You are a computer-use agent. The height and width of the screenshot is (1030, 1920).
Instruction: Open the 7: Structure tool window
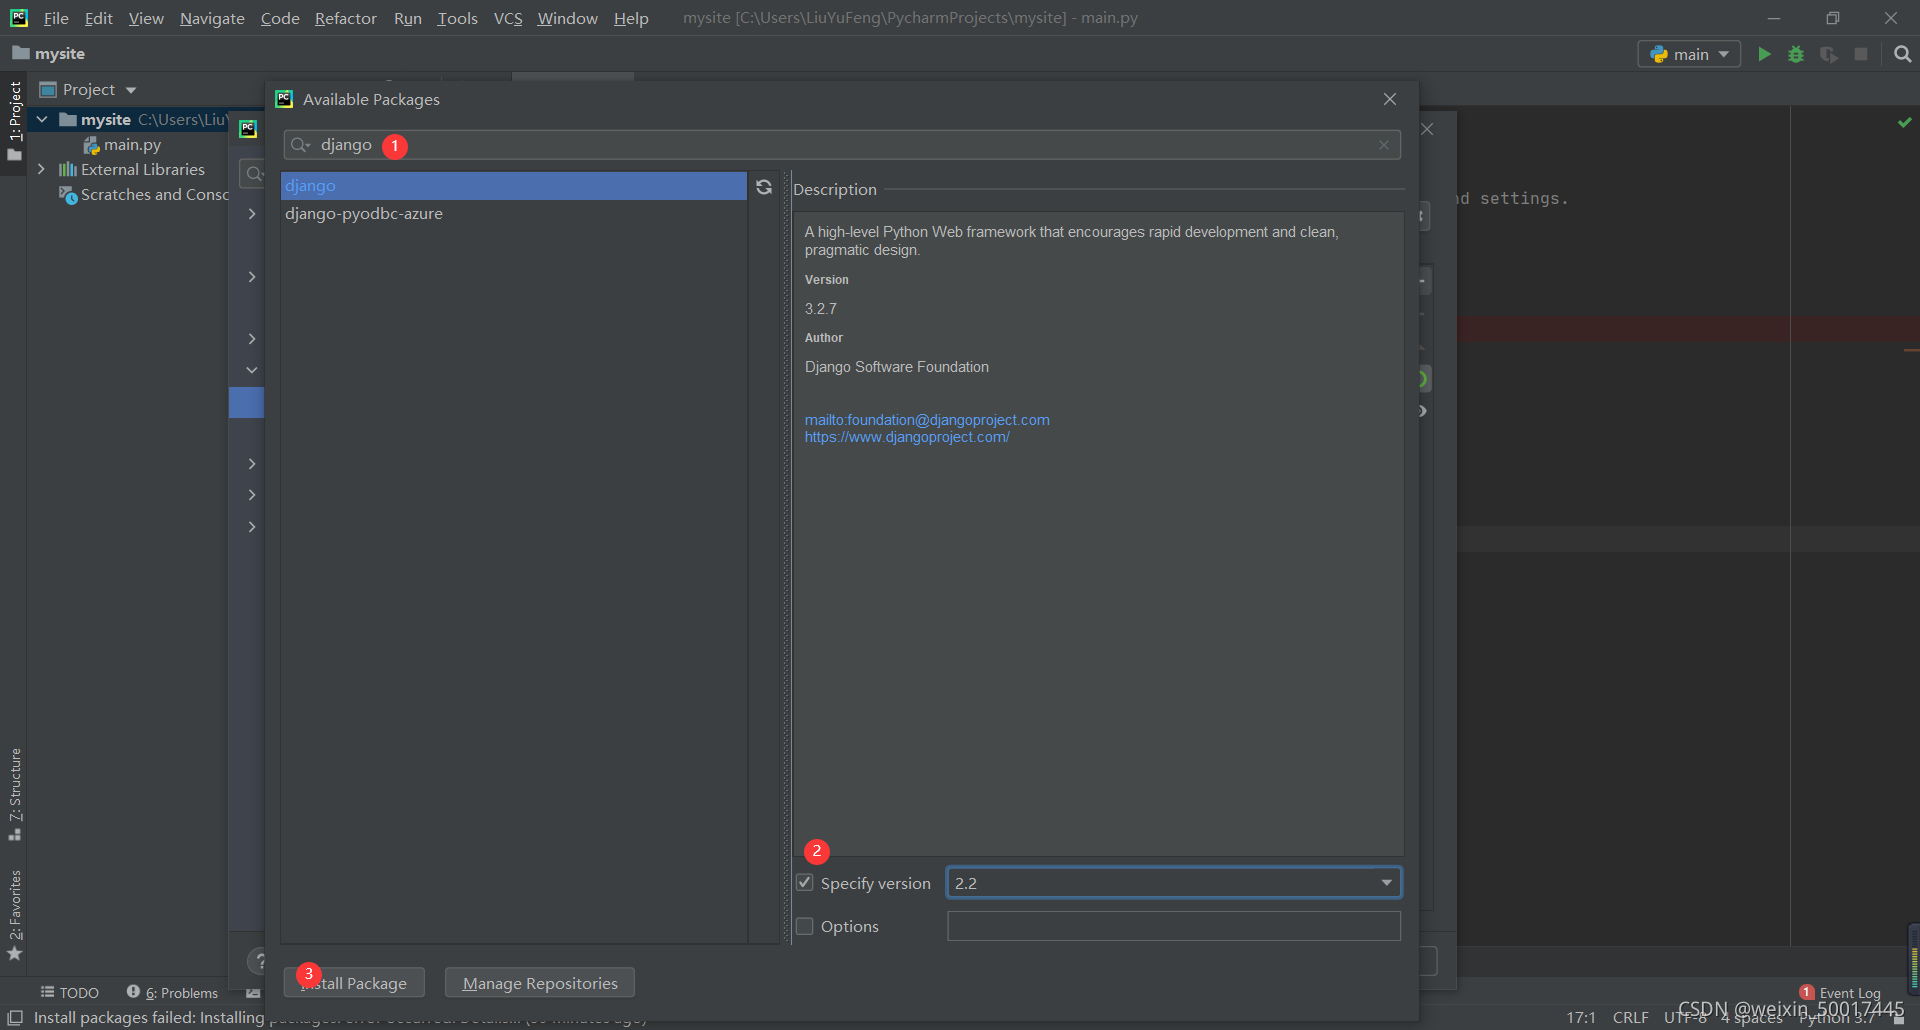14,794
